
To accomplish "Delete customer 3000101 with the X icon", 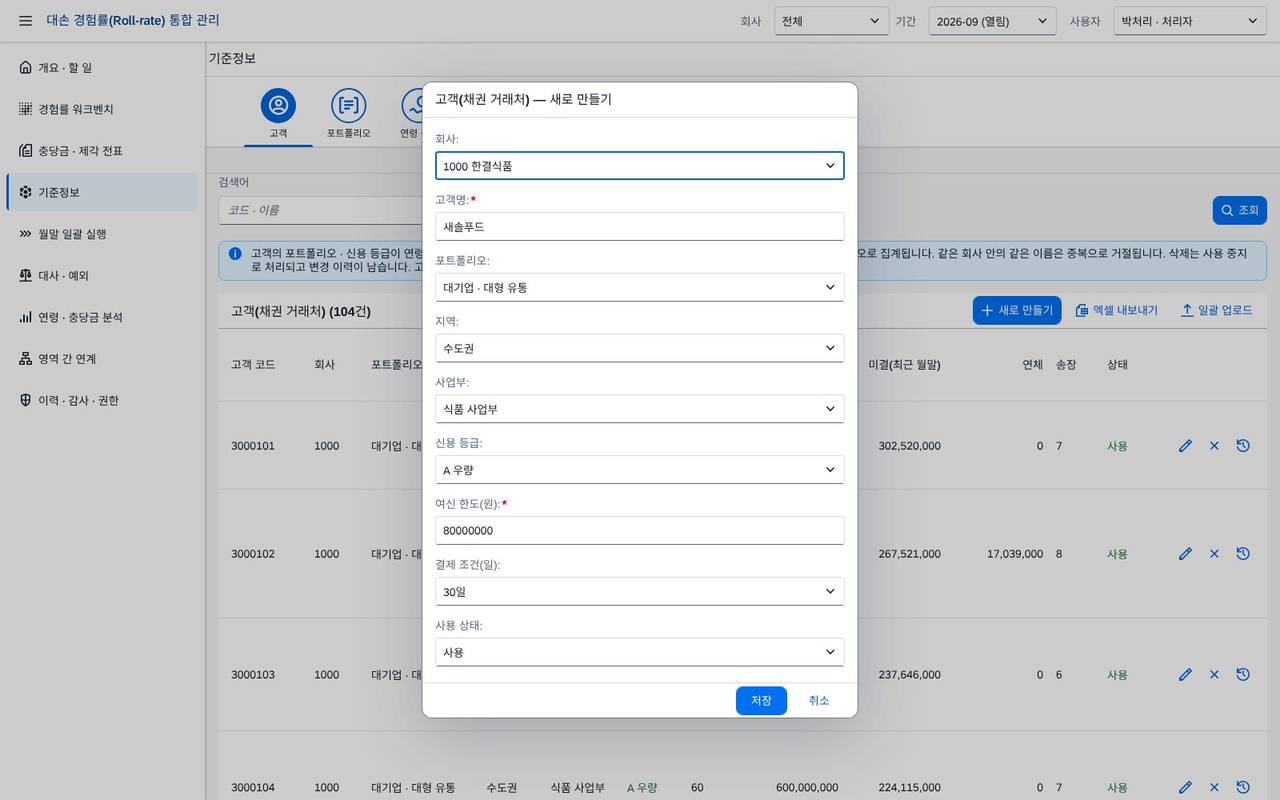I will coord(1214,446).
